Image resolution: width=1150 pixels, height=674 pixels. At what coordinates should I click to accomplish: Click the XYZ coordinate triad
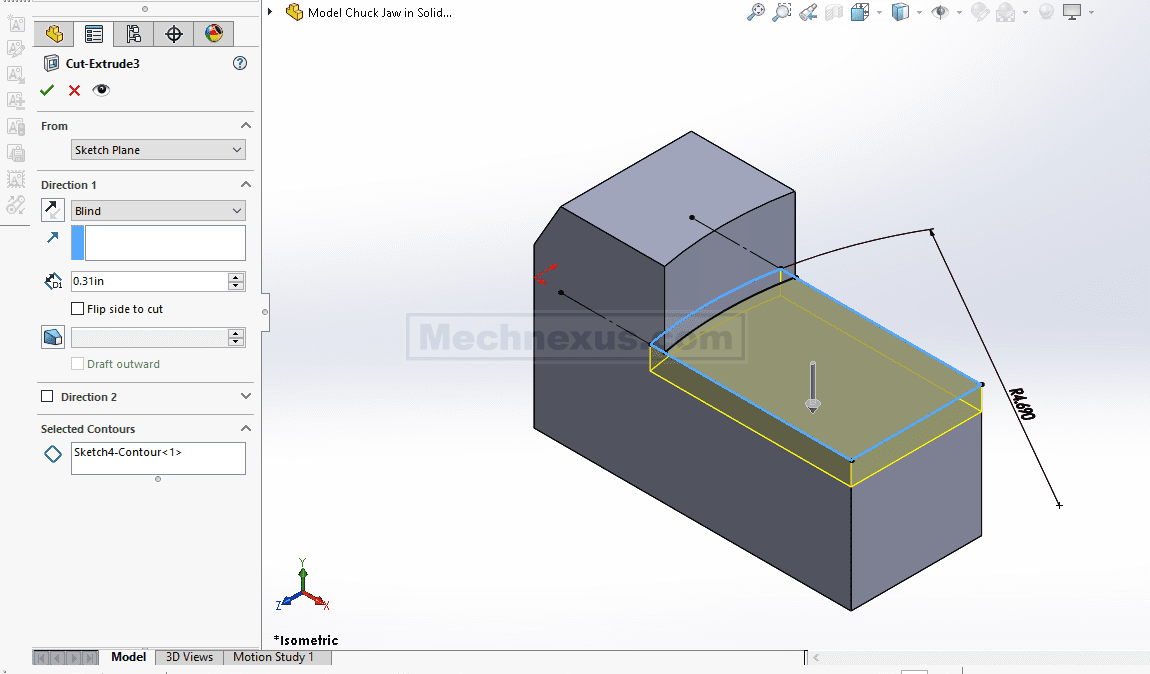(x=303, y=586)
